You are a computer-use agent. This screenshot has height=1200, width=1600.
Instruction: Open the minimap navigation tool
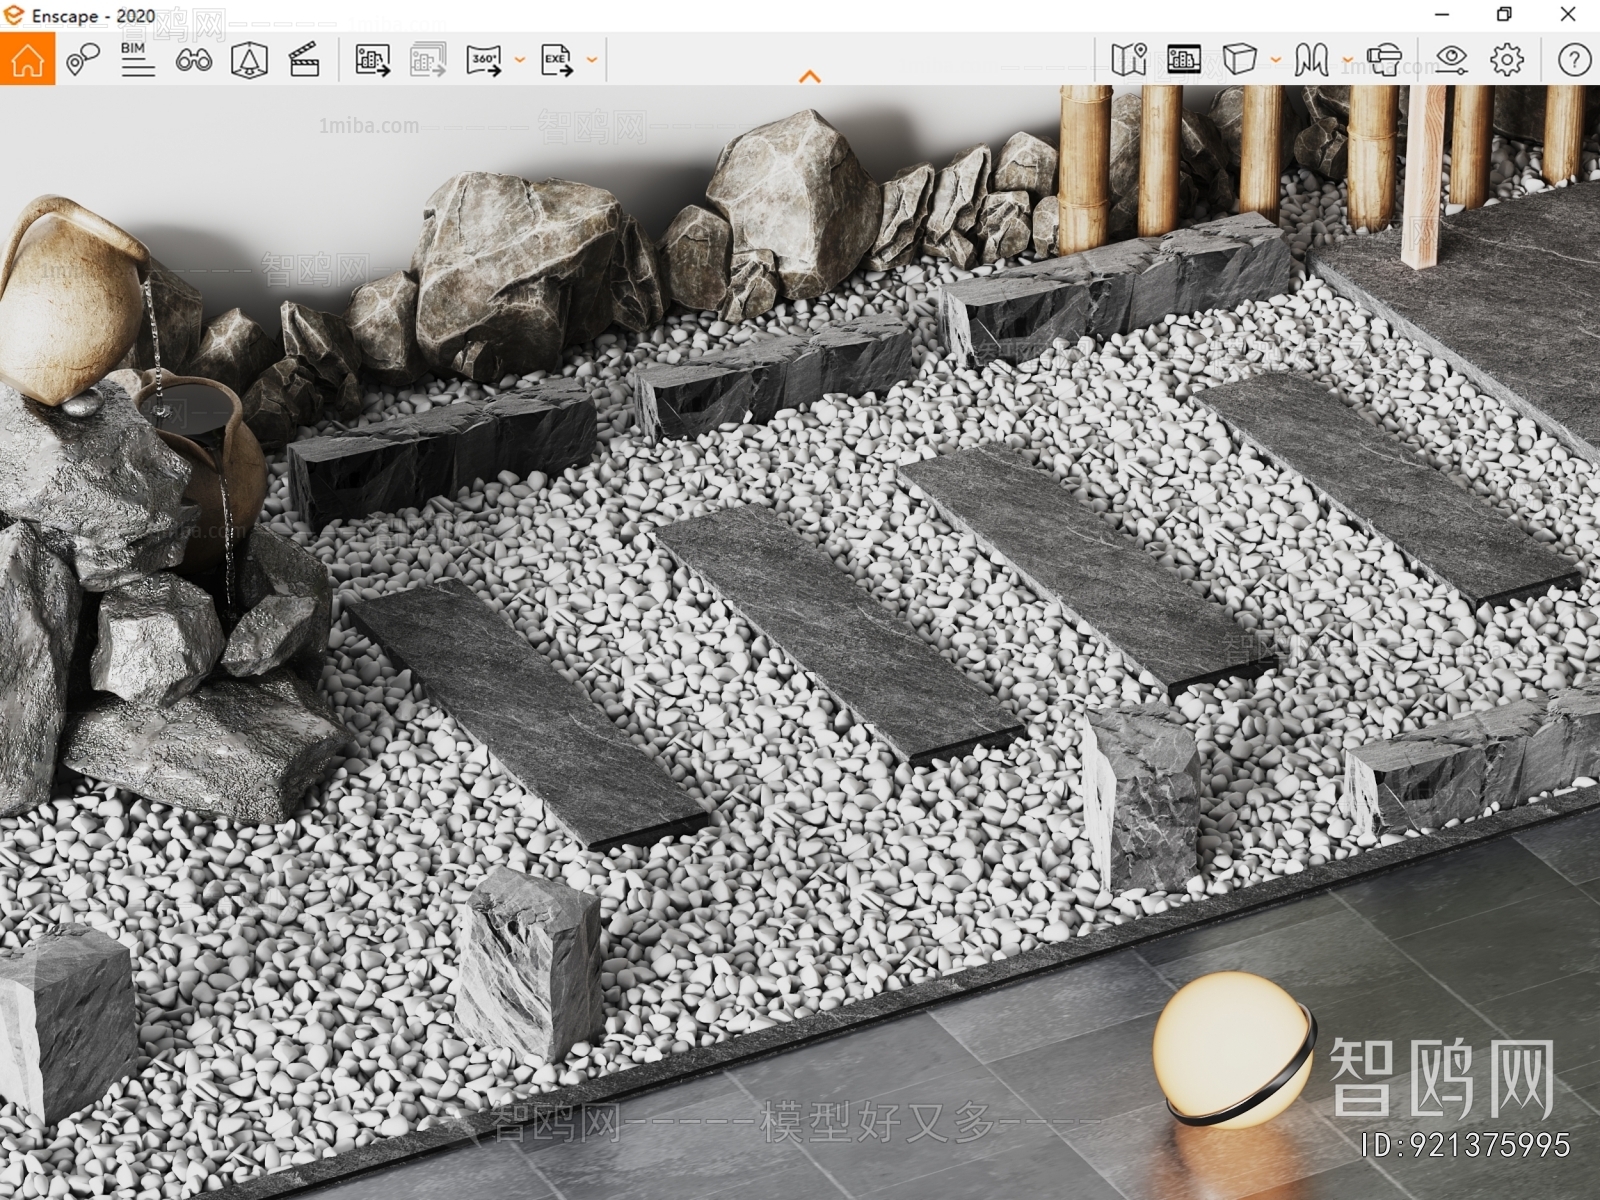1128,60
